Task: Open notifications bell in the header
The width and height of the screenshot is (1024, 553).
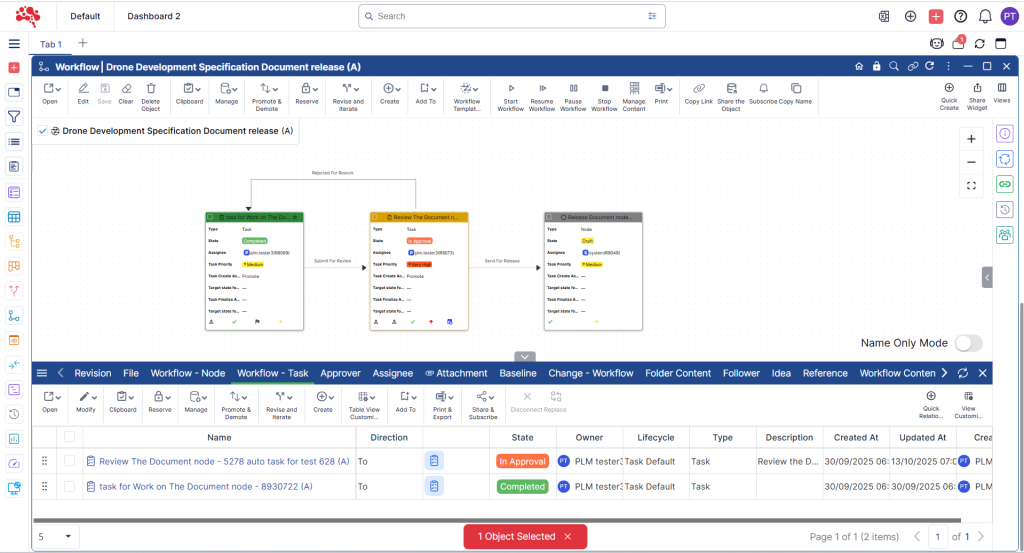Action: tap(985, 16)
